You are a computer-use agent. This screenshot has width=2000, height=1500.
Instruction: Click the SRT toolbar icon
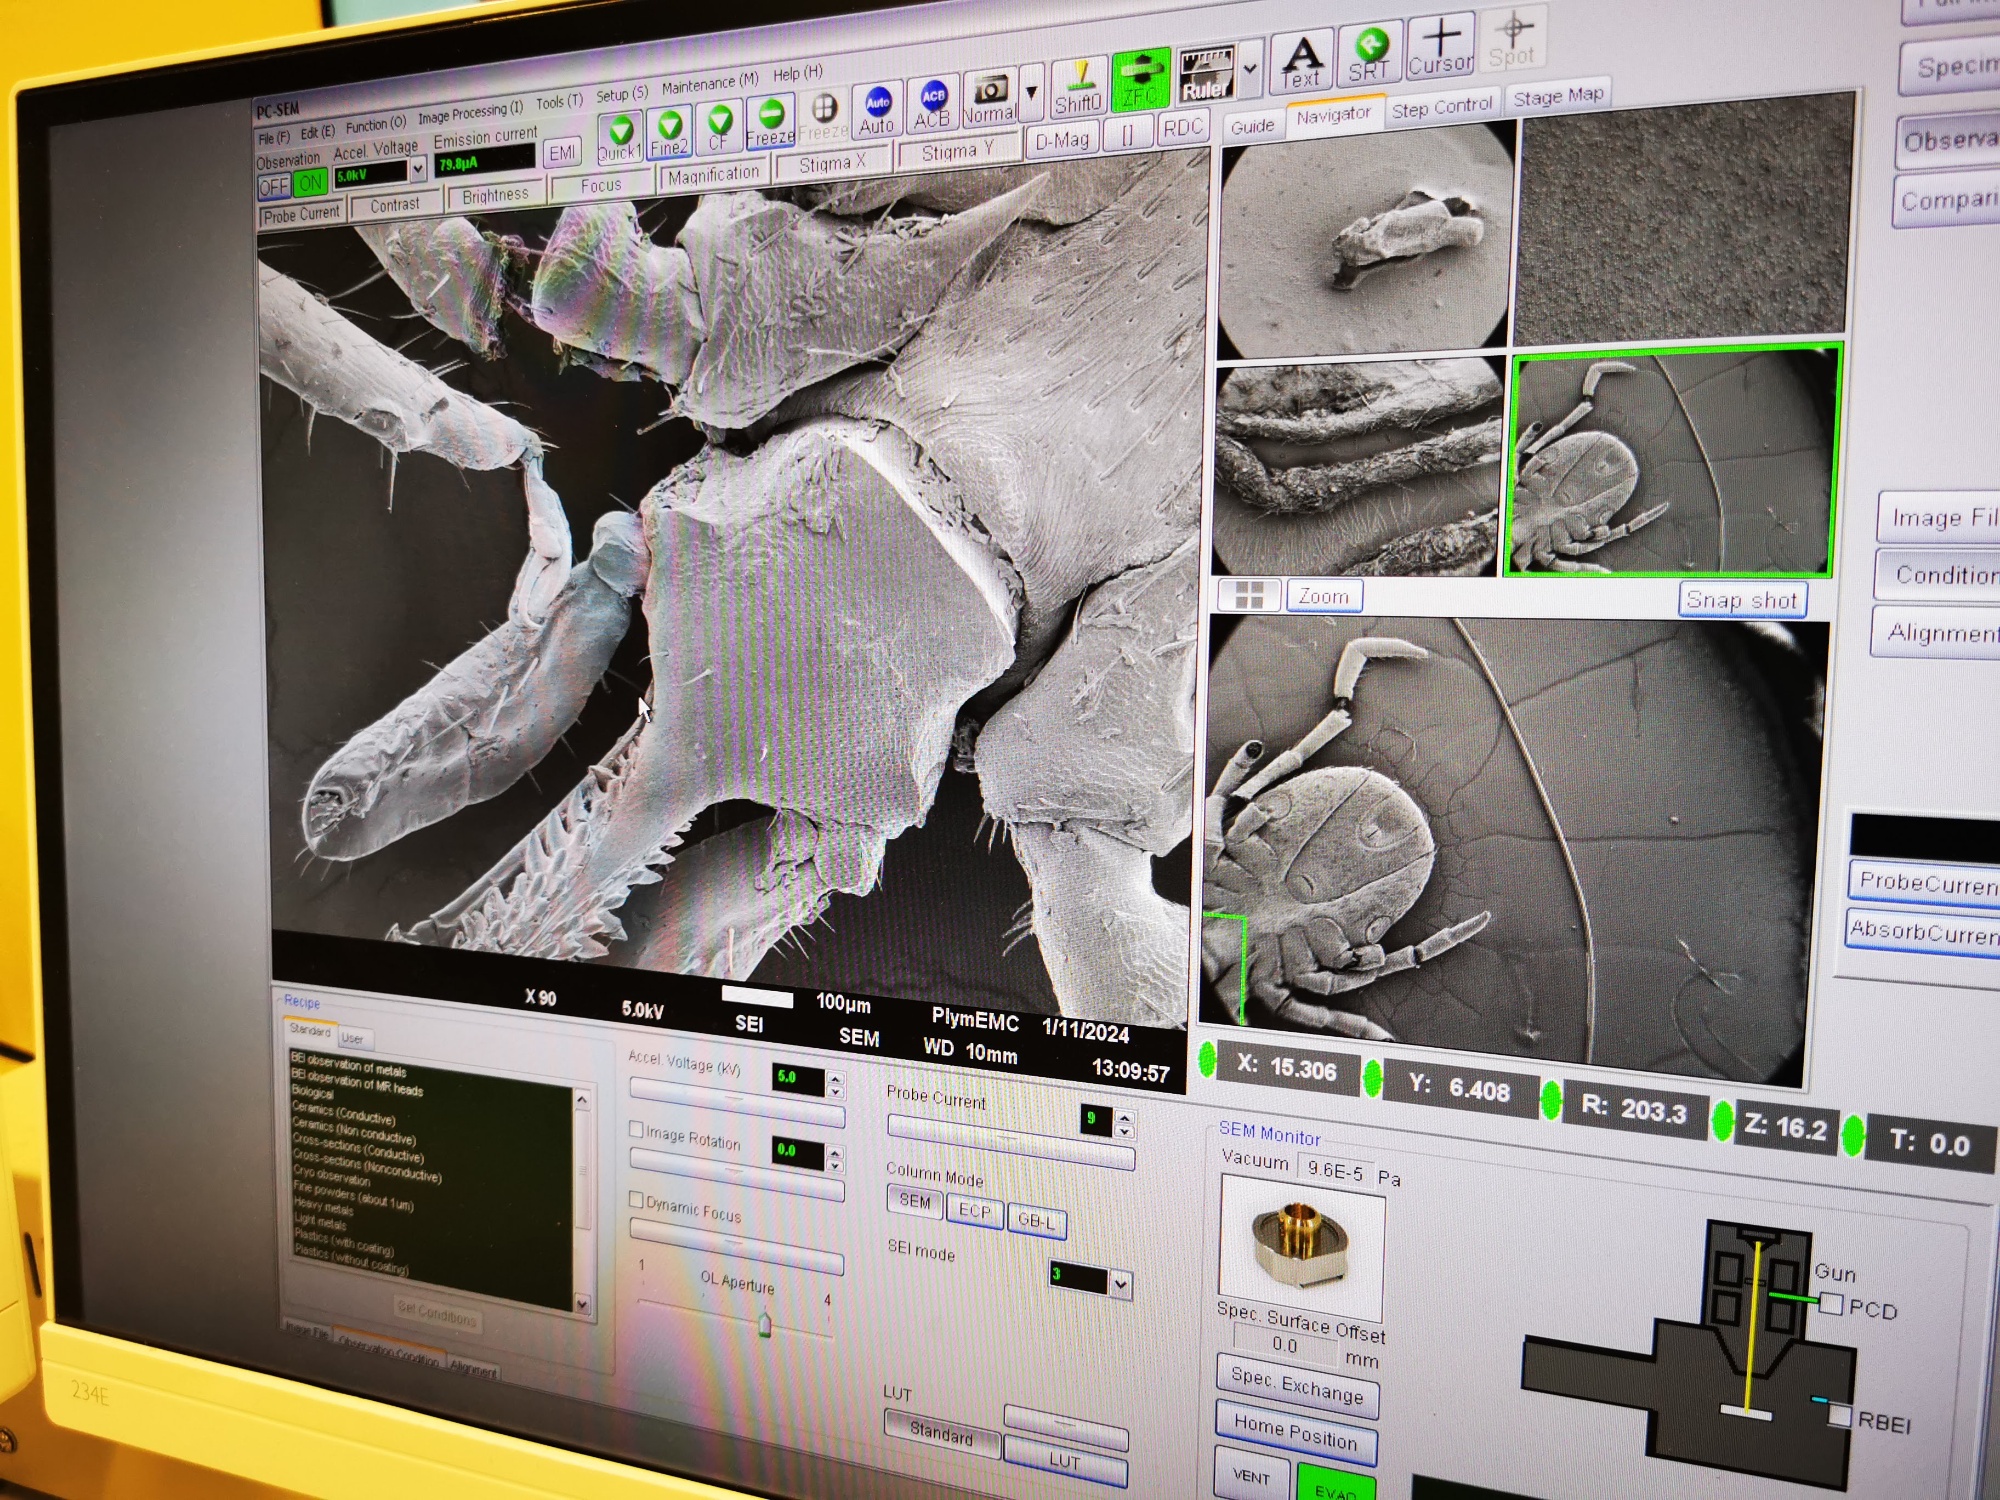point(1369,54)
